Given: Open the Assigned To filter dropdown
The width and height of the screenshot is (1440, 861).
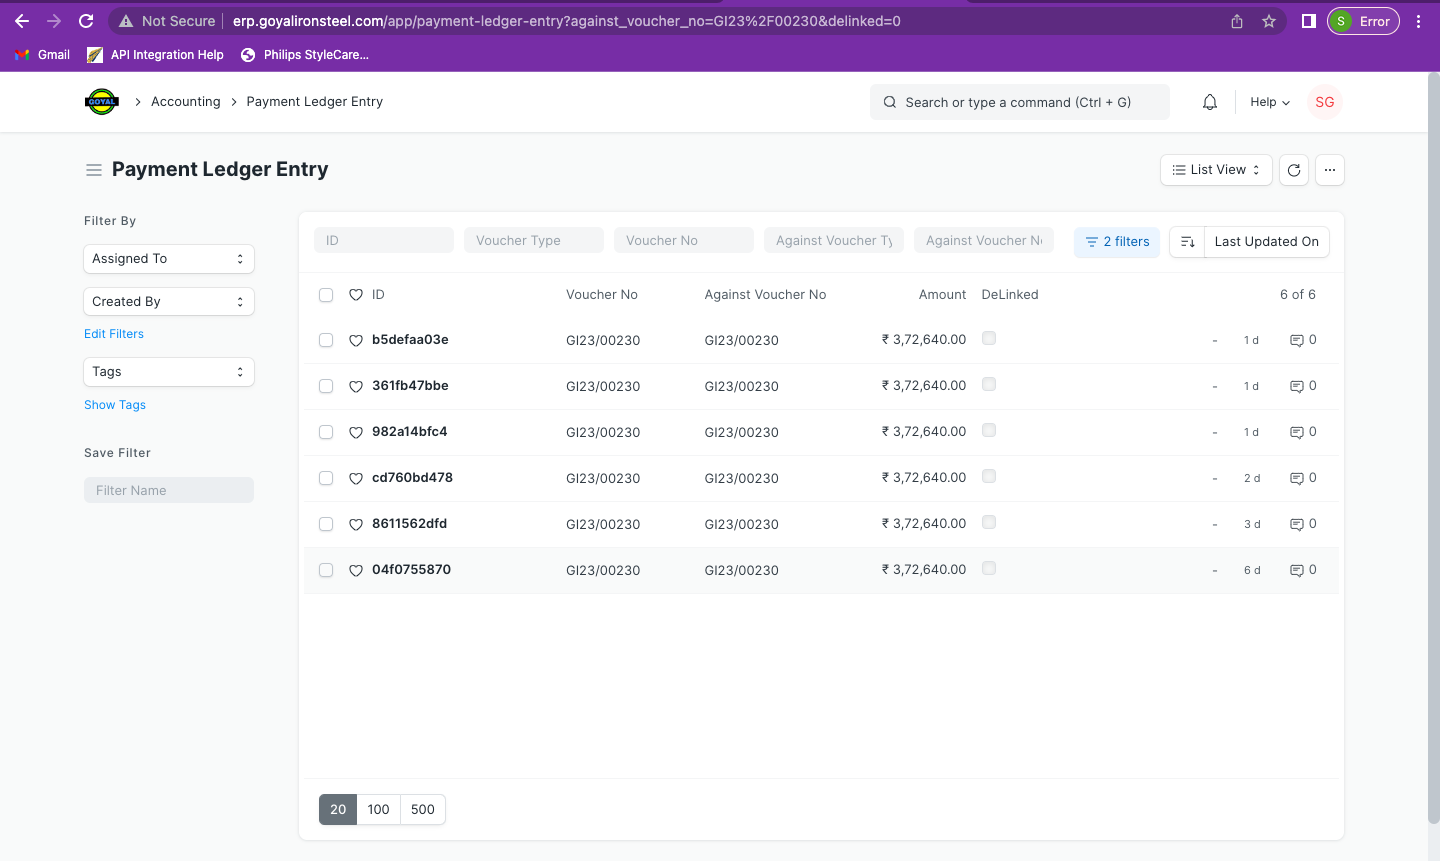Looking at the screenshot, I should (x=168, y=258).
